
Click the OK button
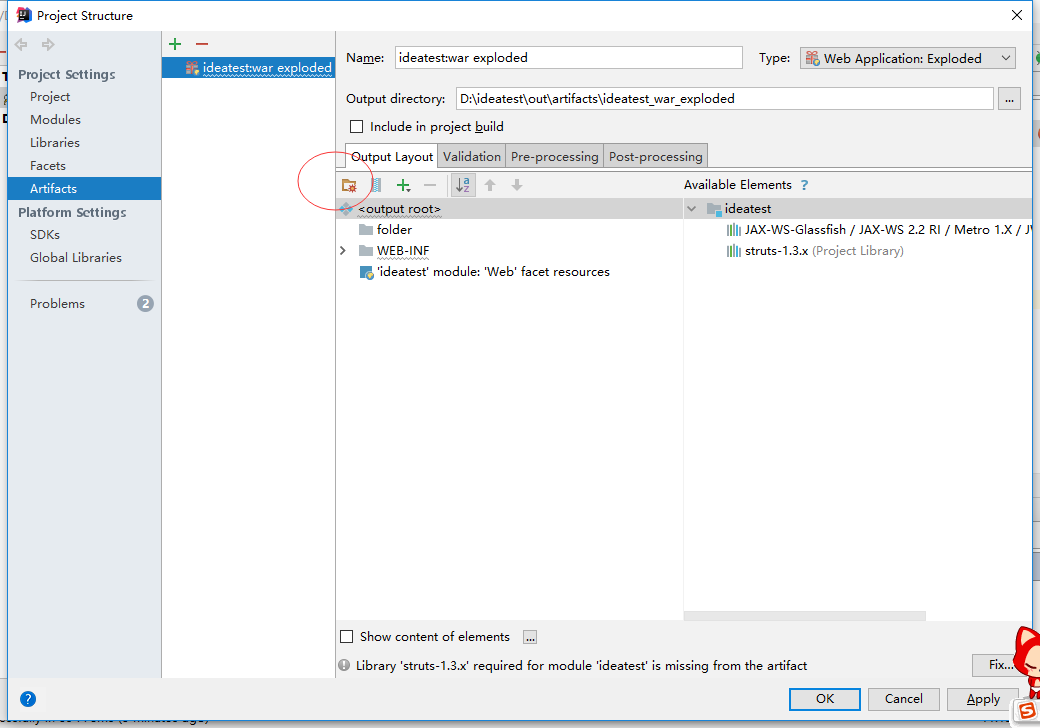824,699
